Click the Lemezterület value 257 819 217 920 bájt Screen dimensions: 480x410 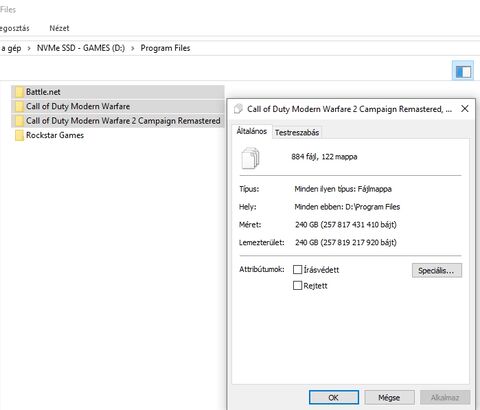[x=346, y=242]
